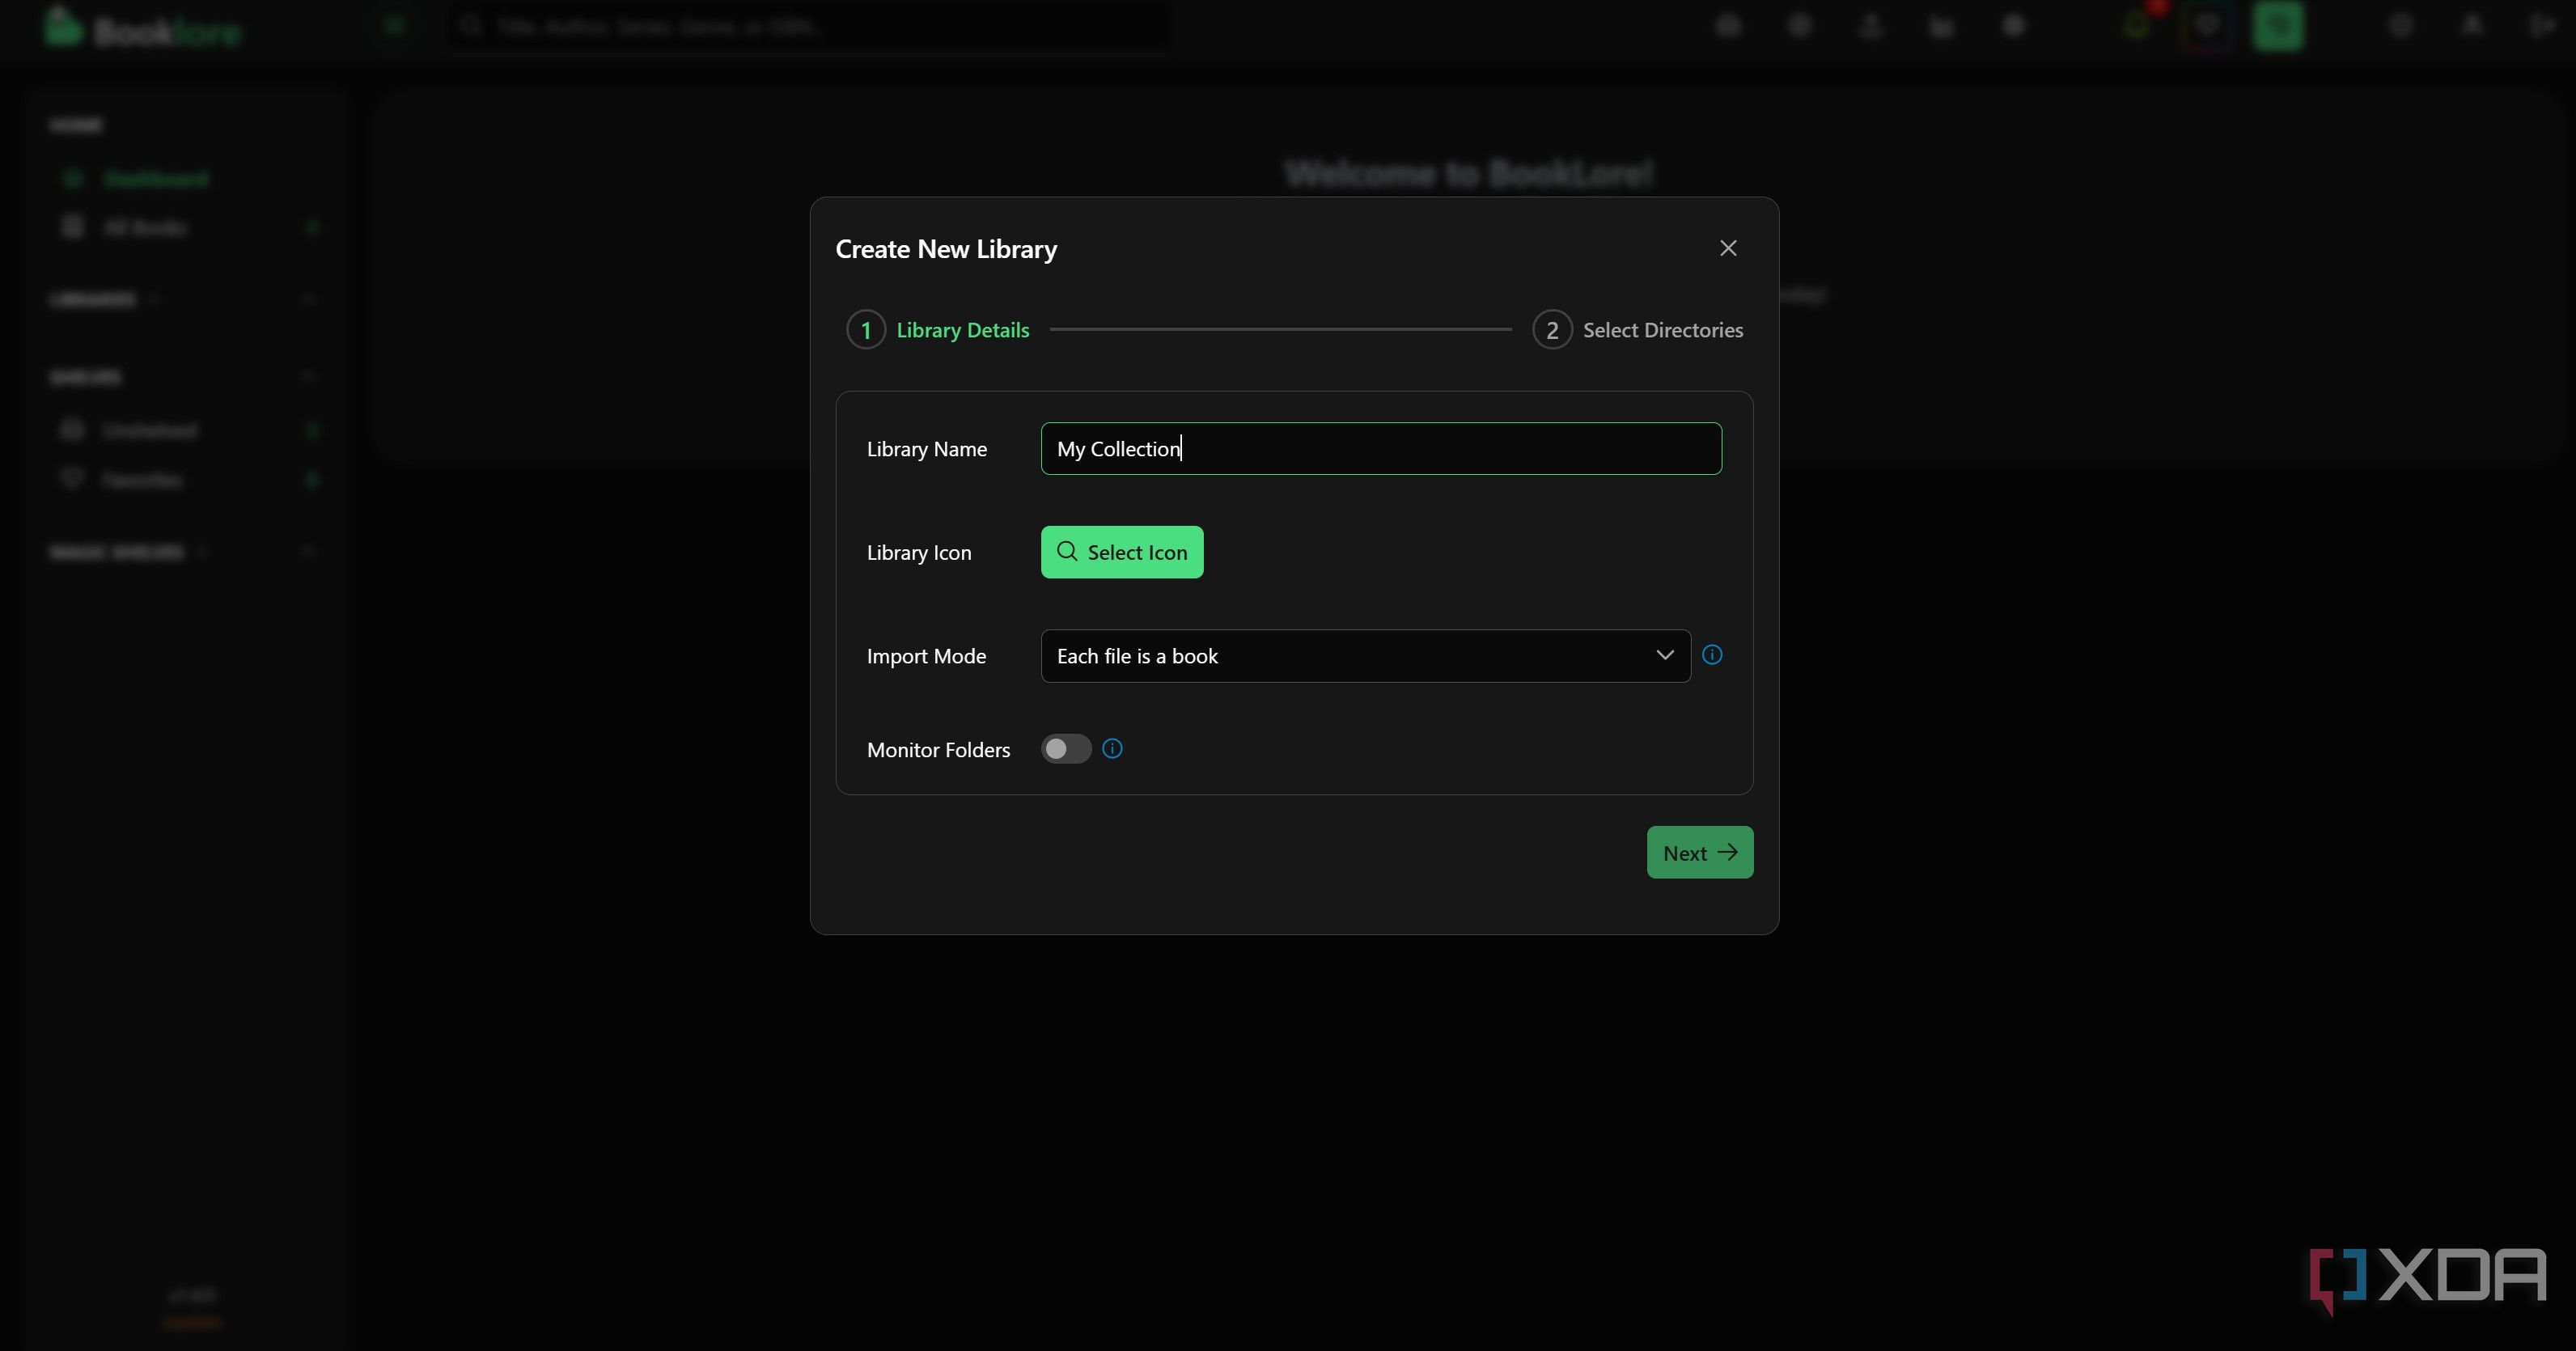Screen dimensions: 2576x1351
Task: Proceed with the Next button
Action: [x=1700, y=852]
